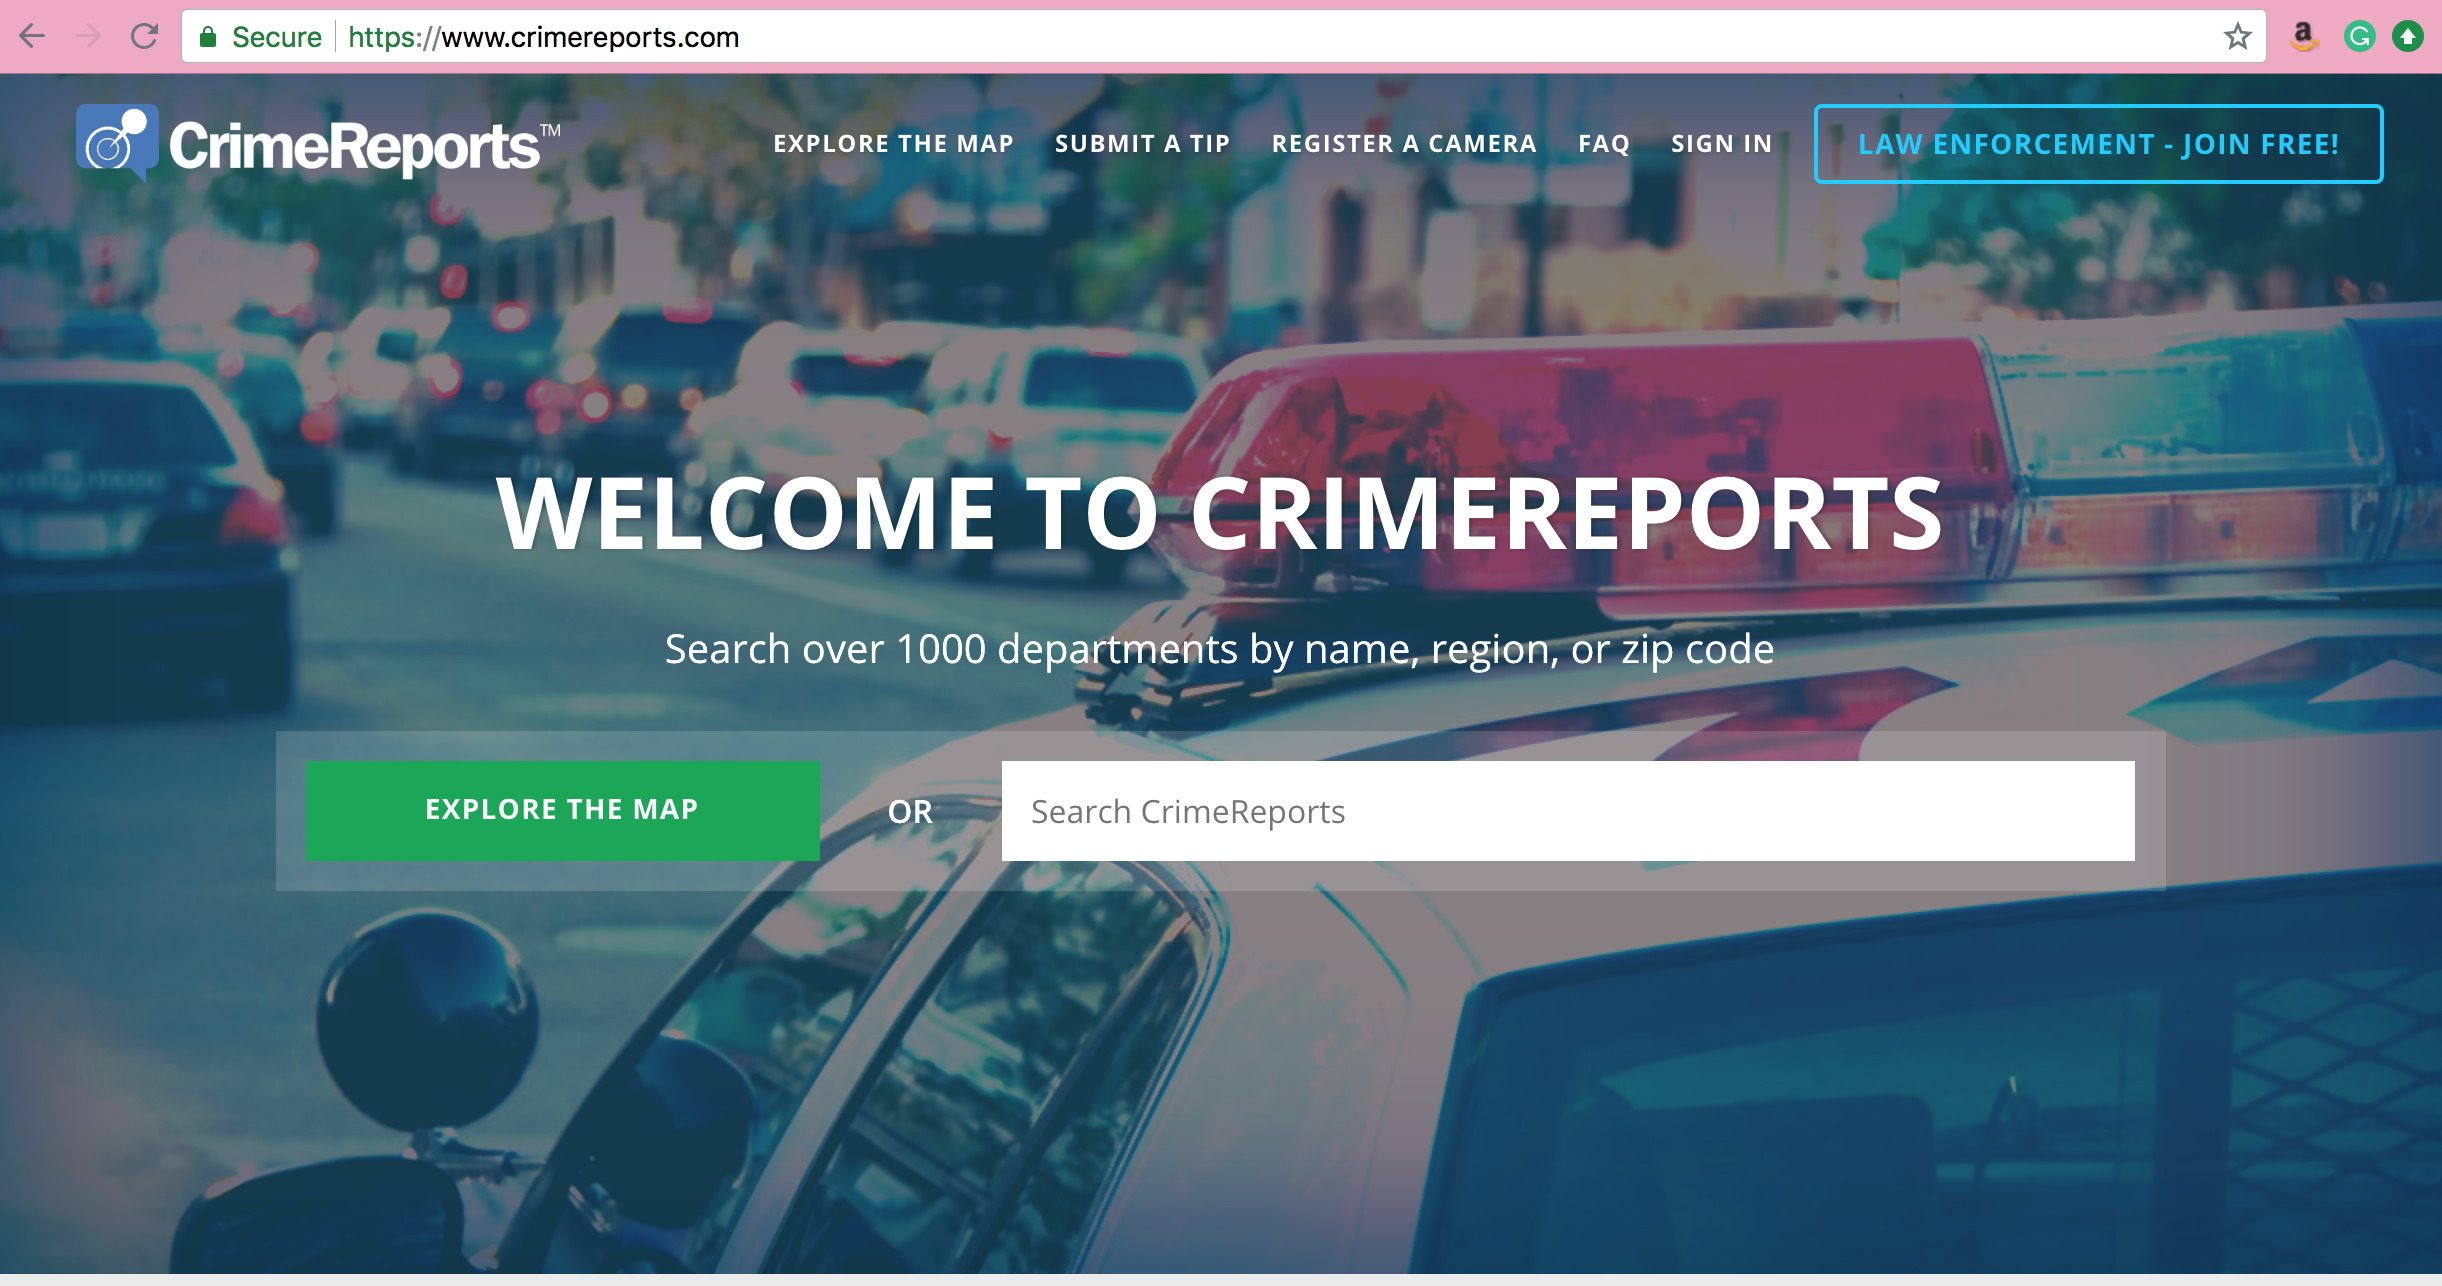Click the browser back arrow
Image resolution: width=2442 pixels, height=1286 pixels.
pos(33,37)
